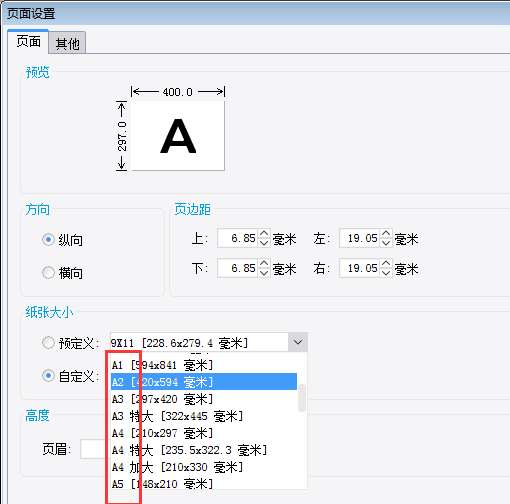Select A1 [594x841 毫米] from list
Screen dimensions: 510x504
coord(204,365)
